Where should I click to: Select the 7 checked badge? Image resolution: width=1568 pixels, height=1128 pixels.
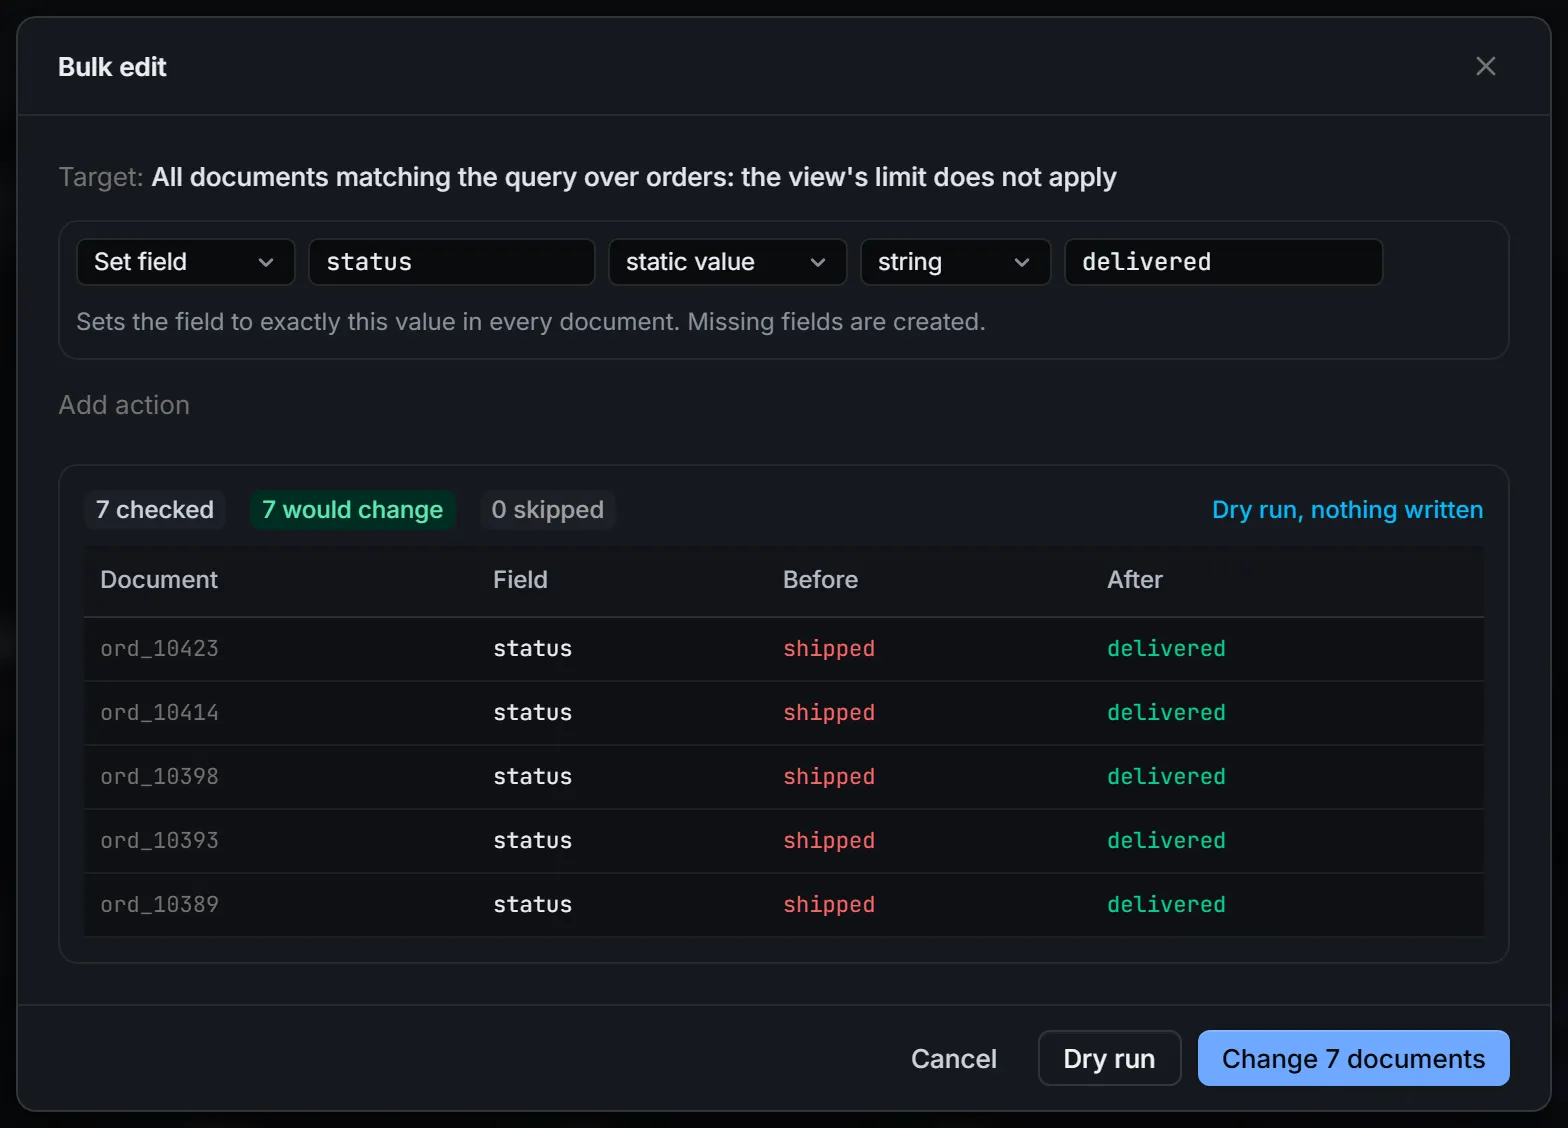coord(155,510)
